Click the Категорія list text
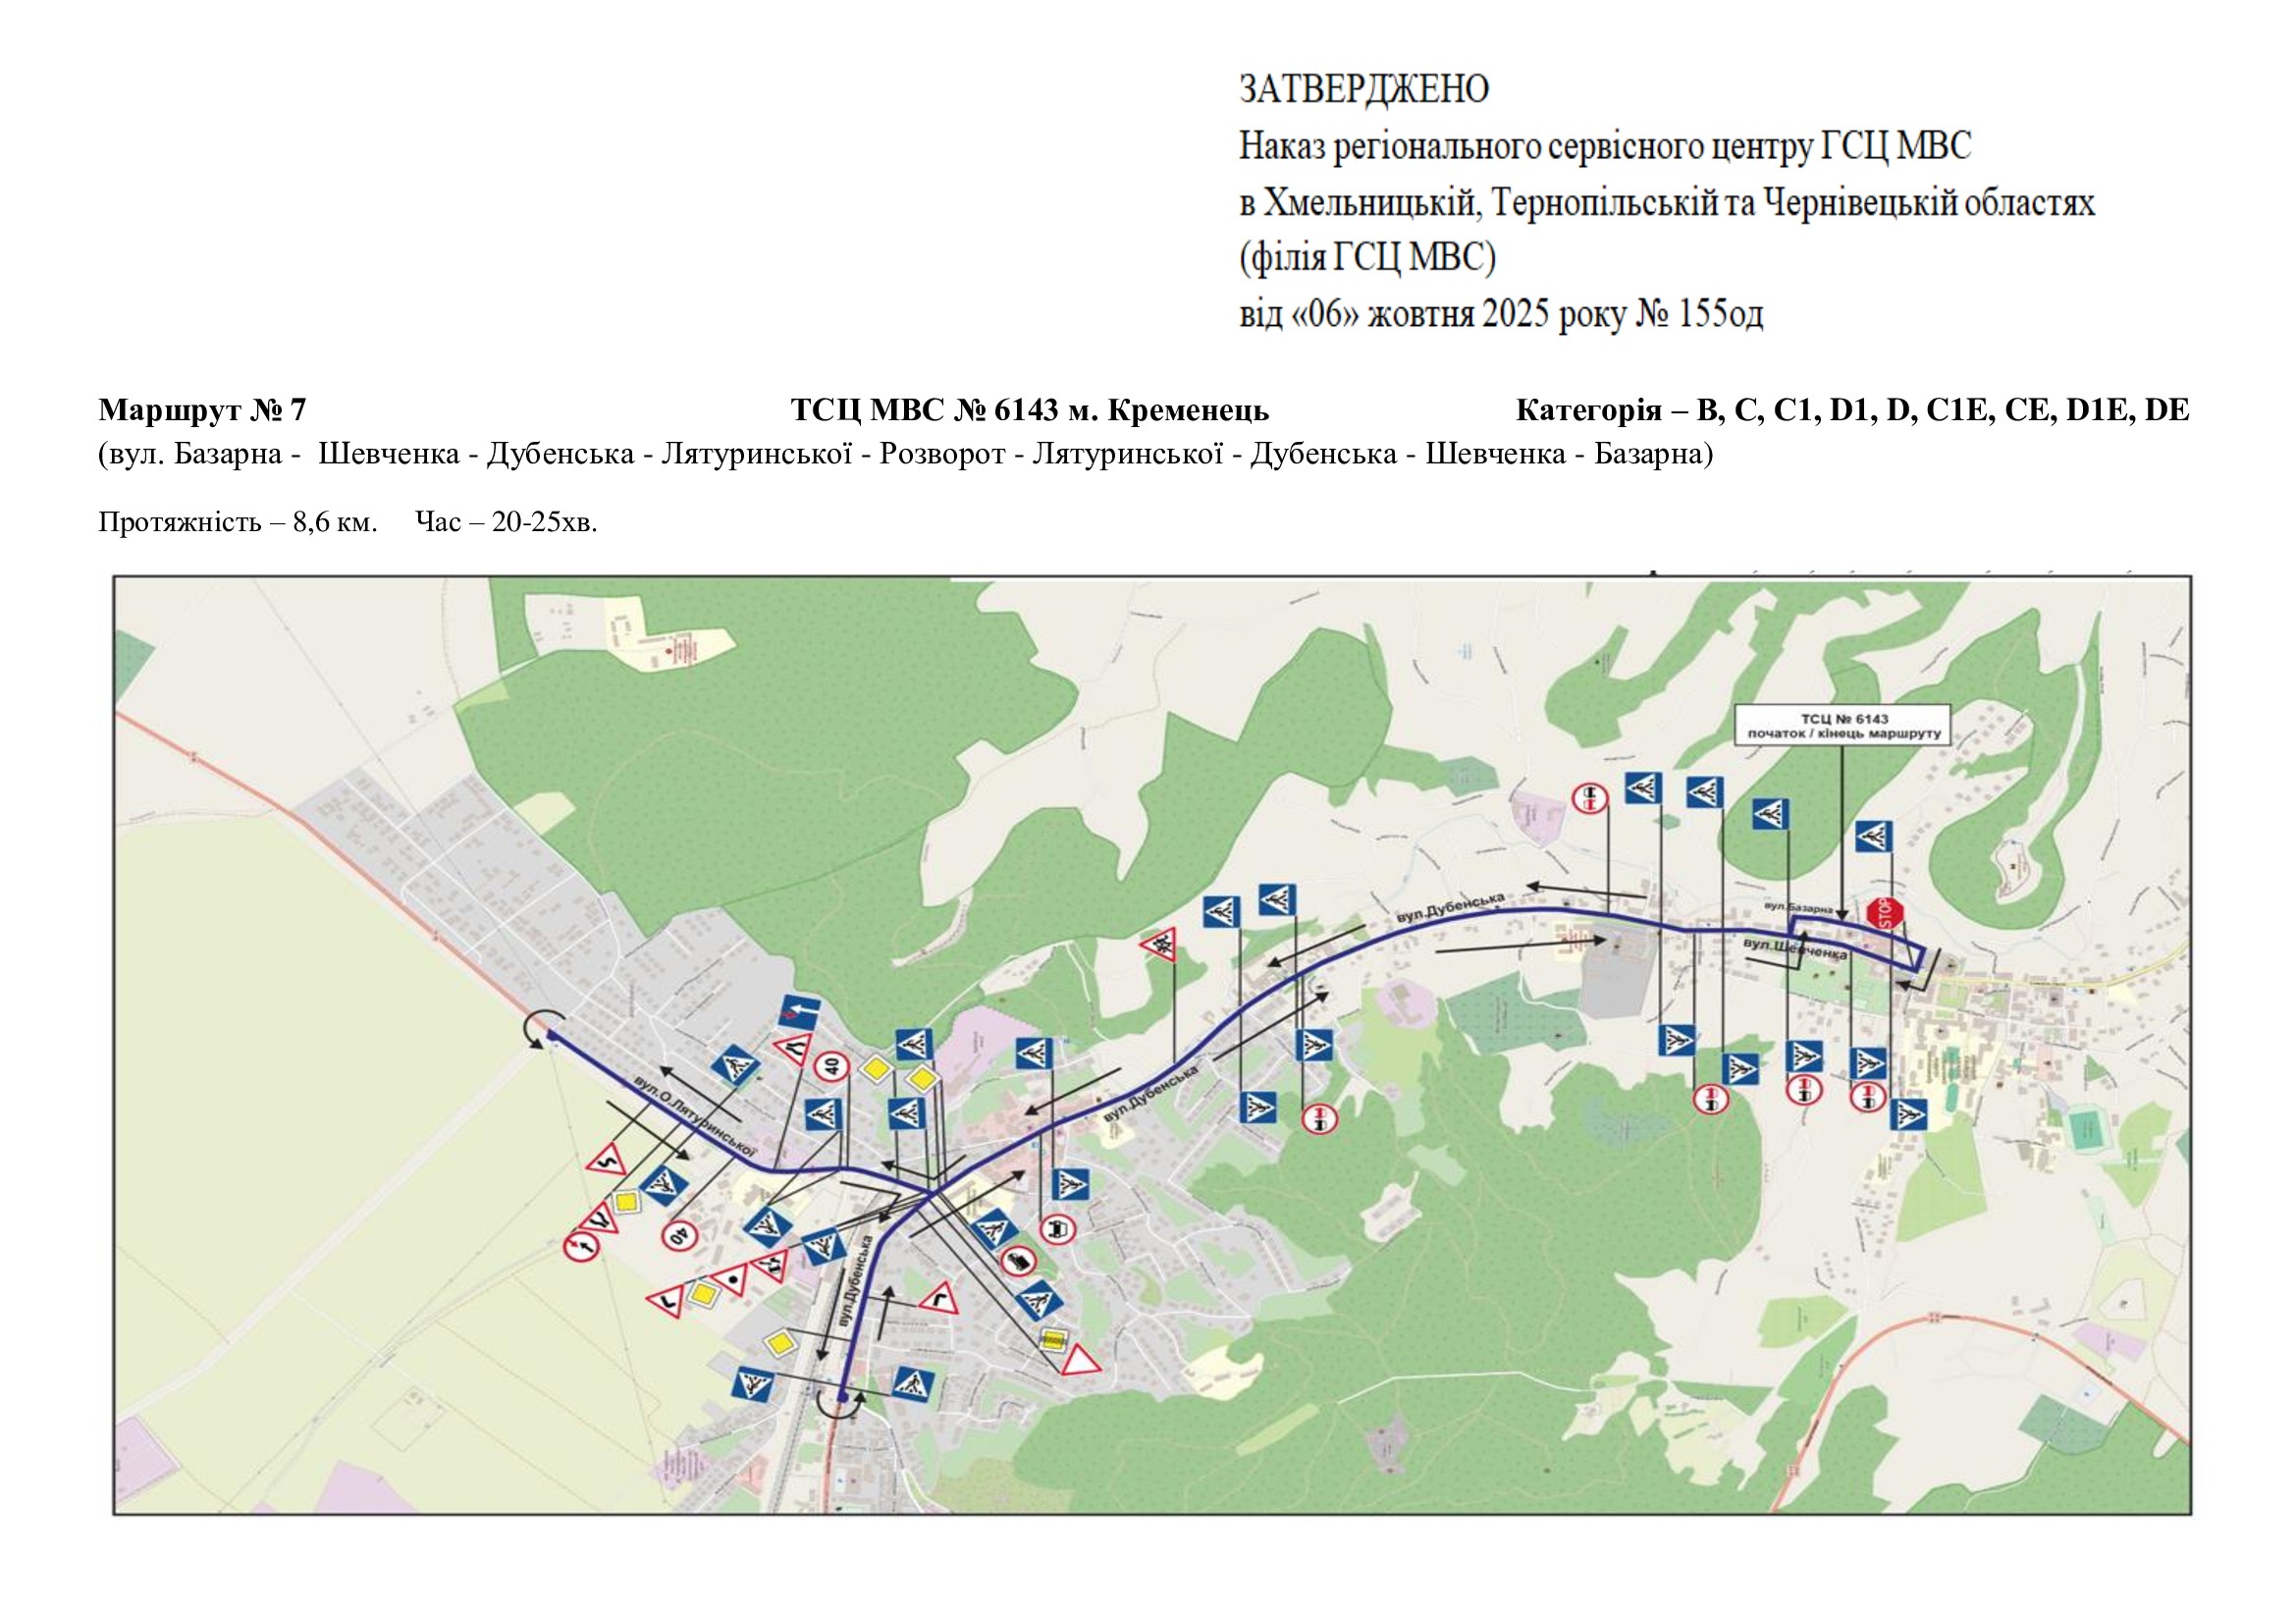 (1852, 410)
